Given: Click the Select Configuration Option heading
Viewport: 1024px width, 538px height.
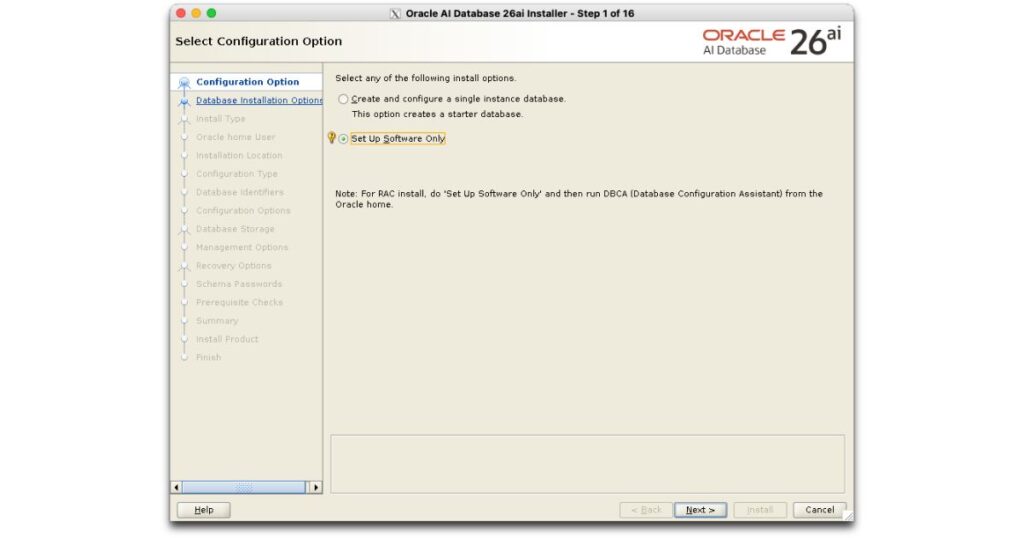Looking at the screenshot, I should (259, 41).
